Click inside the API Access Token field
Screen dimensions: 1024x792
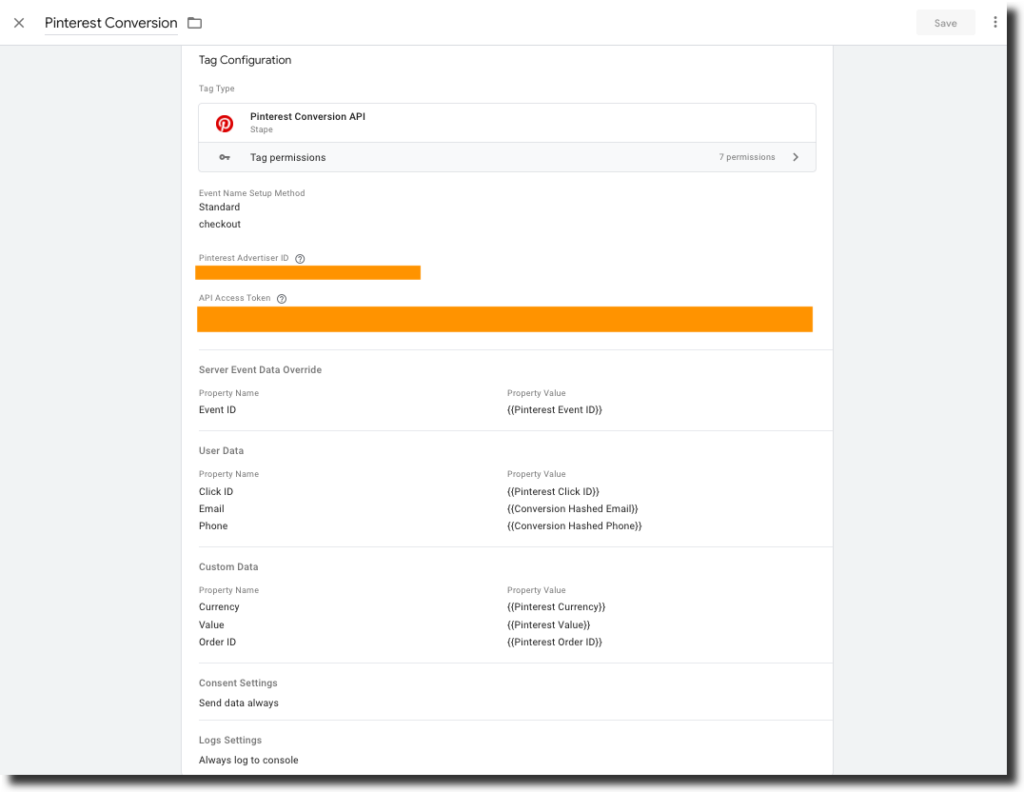[x=505, y=318]
